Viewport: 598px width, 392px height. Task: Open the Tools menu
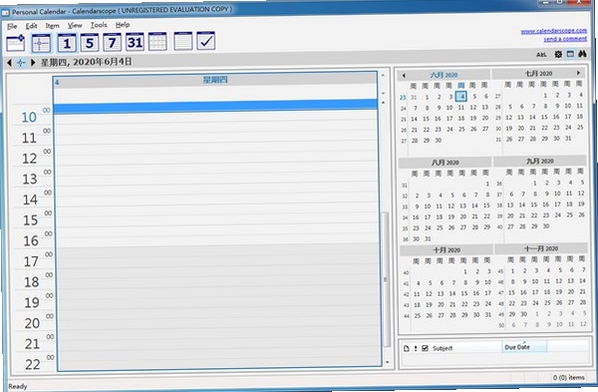pos(98,25)
